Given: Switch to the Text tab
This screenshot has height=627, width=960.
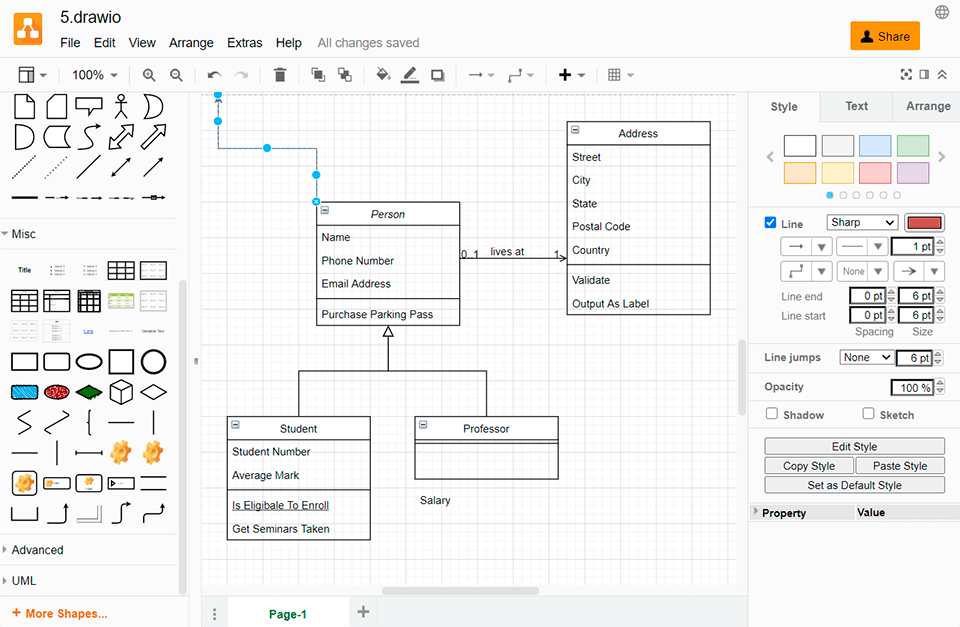Looking at the screenshot, I should 856,106.
